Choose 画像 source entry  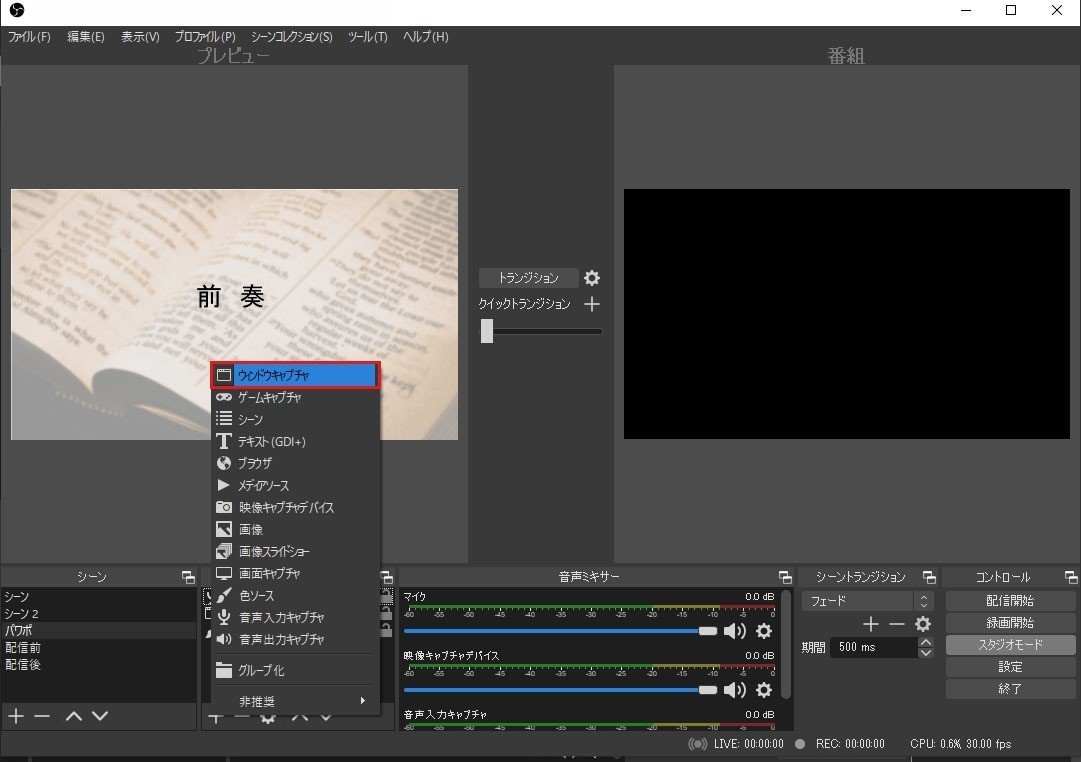[x=296, y=530]
